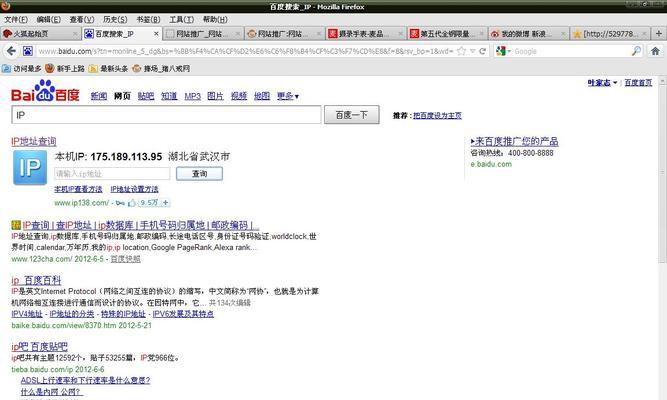
Task: Click the thumbs-up icon near 9.5万
Action: coord(132,203)
